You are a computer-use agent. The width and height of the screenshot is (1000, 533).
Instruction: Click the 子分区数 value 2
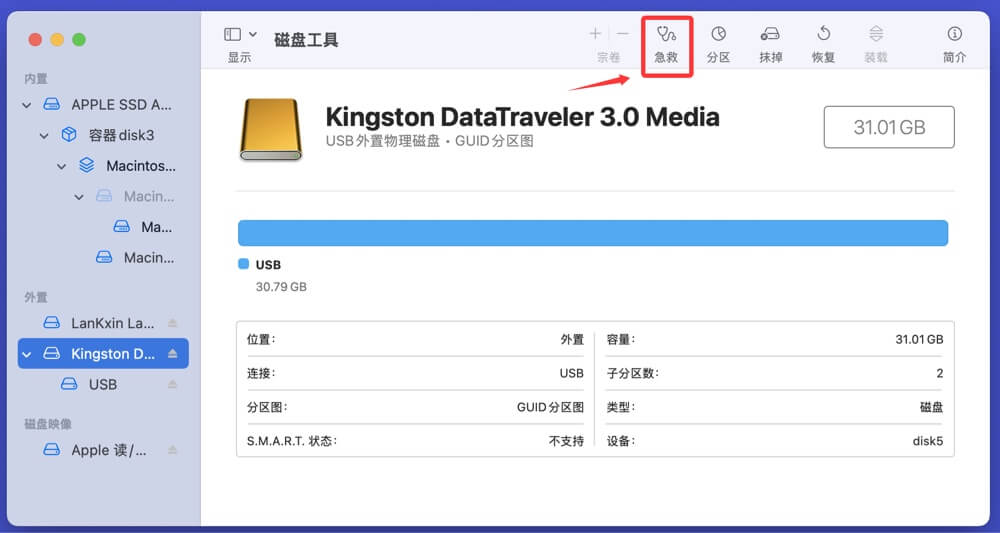click(x=939, y=374)
